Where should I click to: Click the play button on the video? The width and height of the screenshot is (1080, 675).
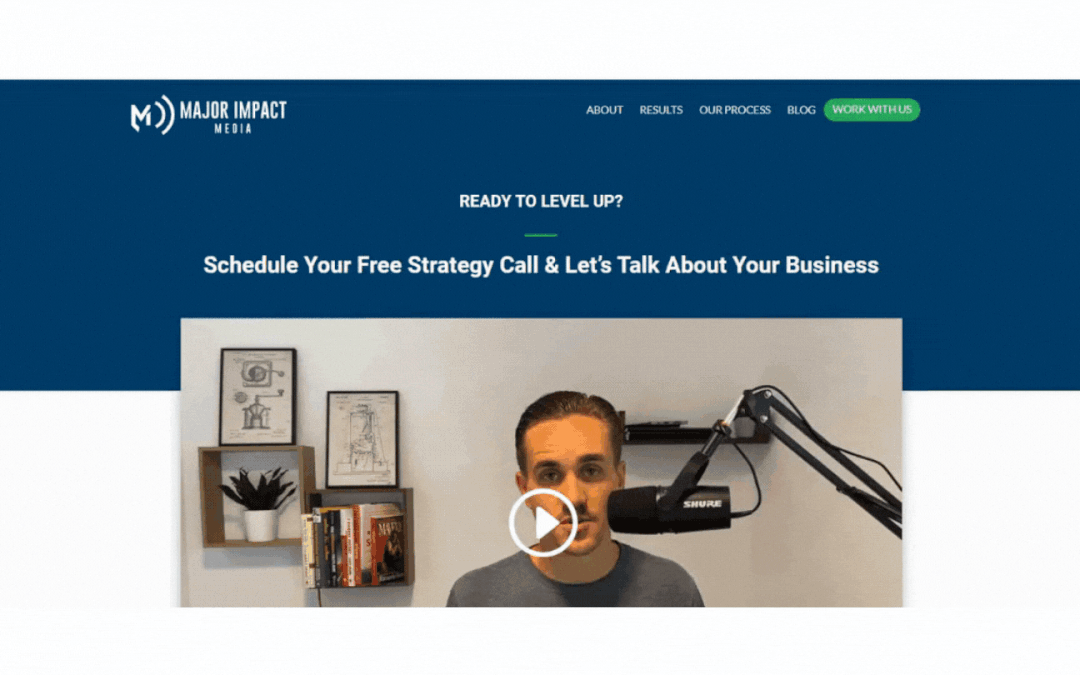(543, 522)
